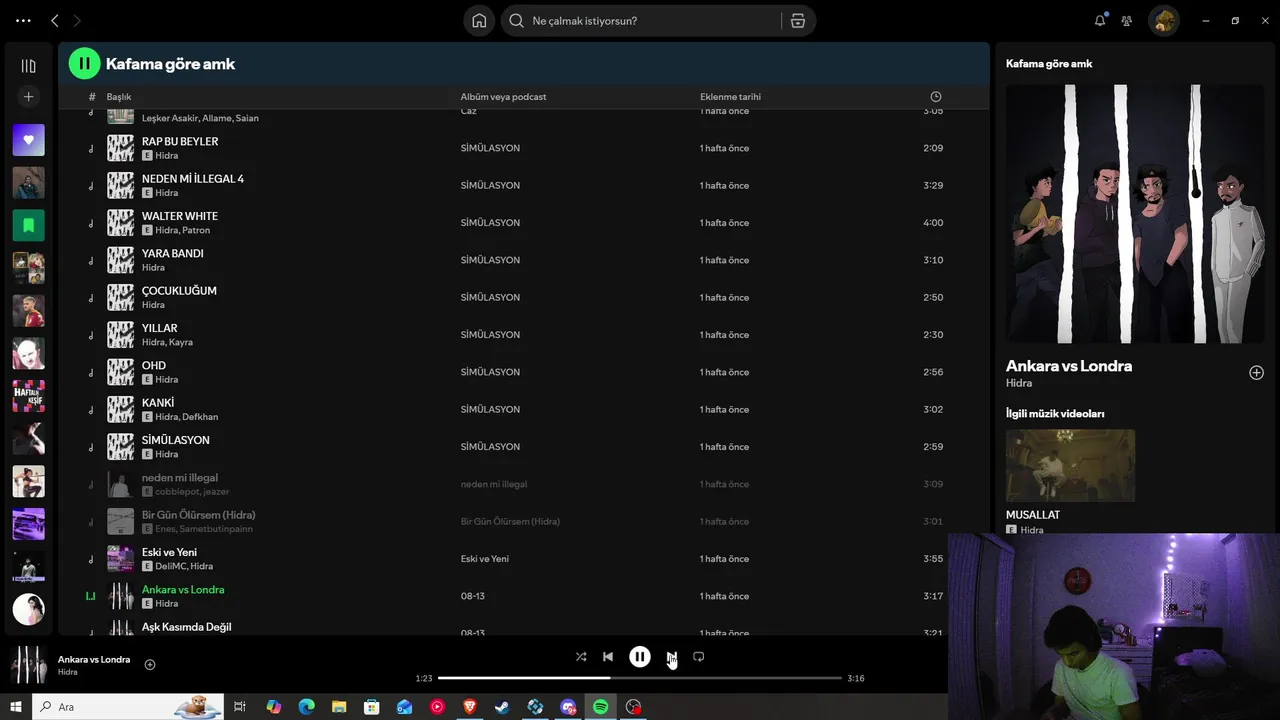Add Ankara vs Londra from the right panel plus
This screenshot has width=1280, height=720.
tap(1256, 373)
